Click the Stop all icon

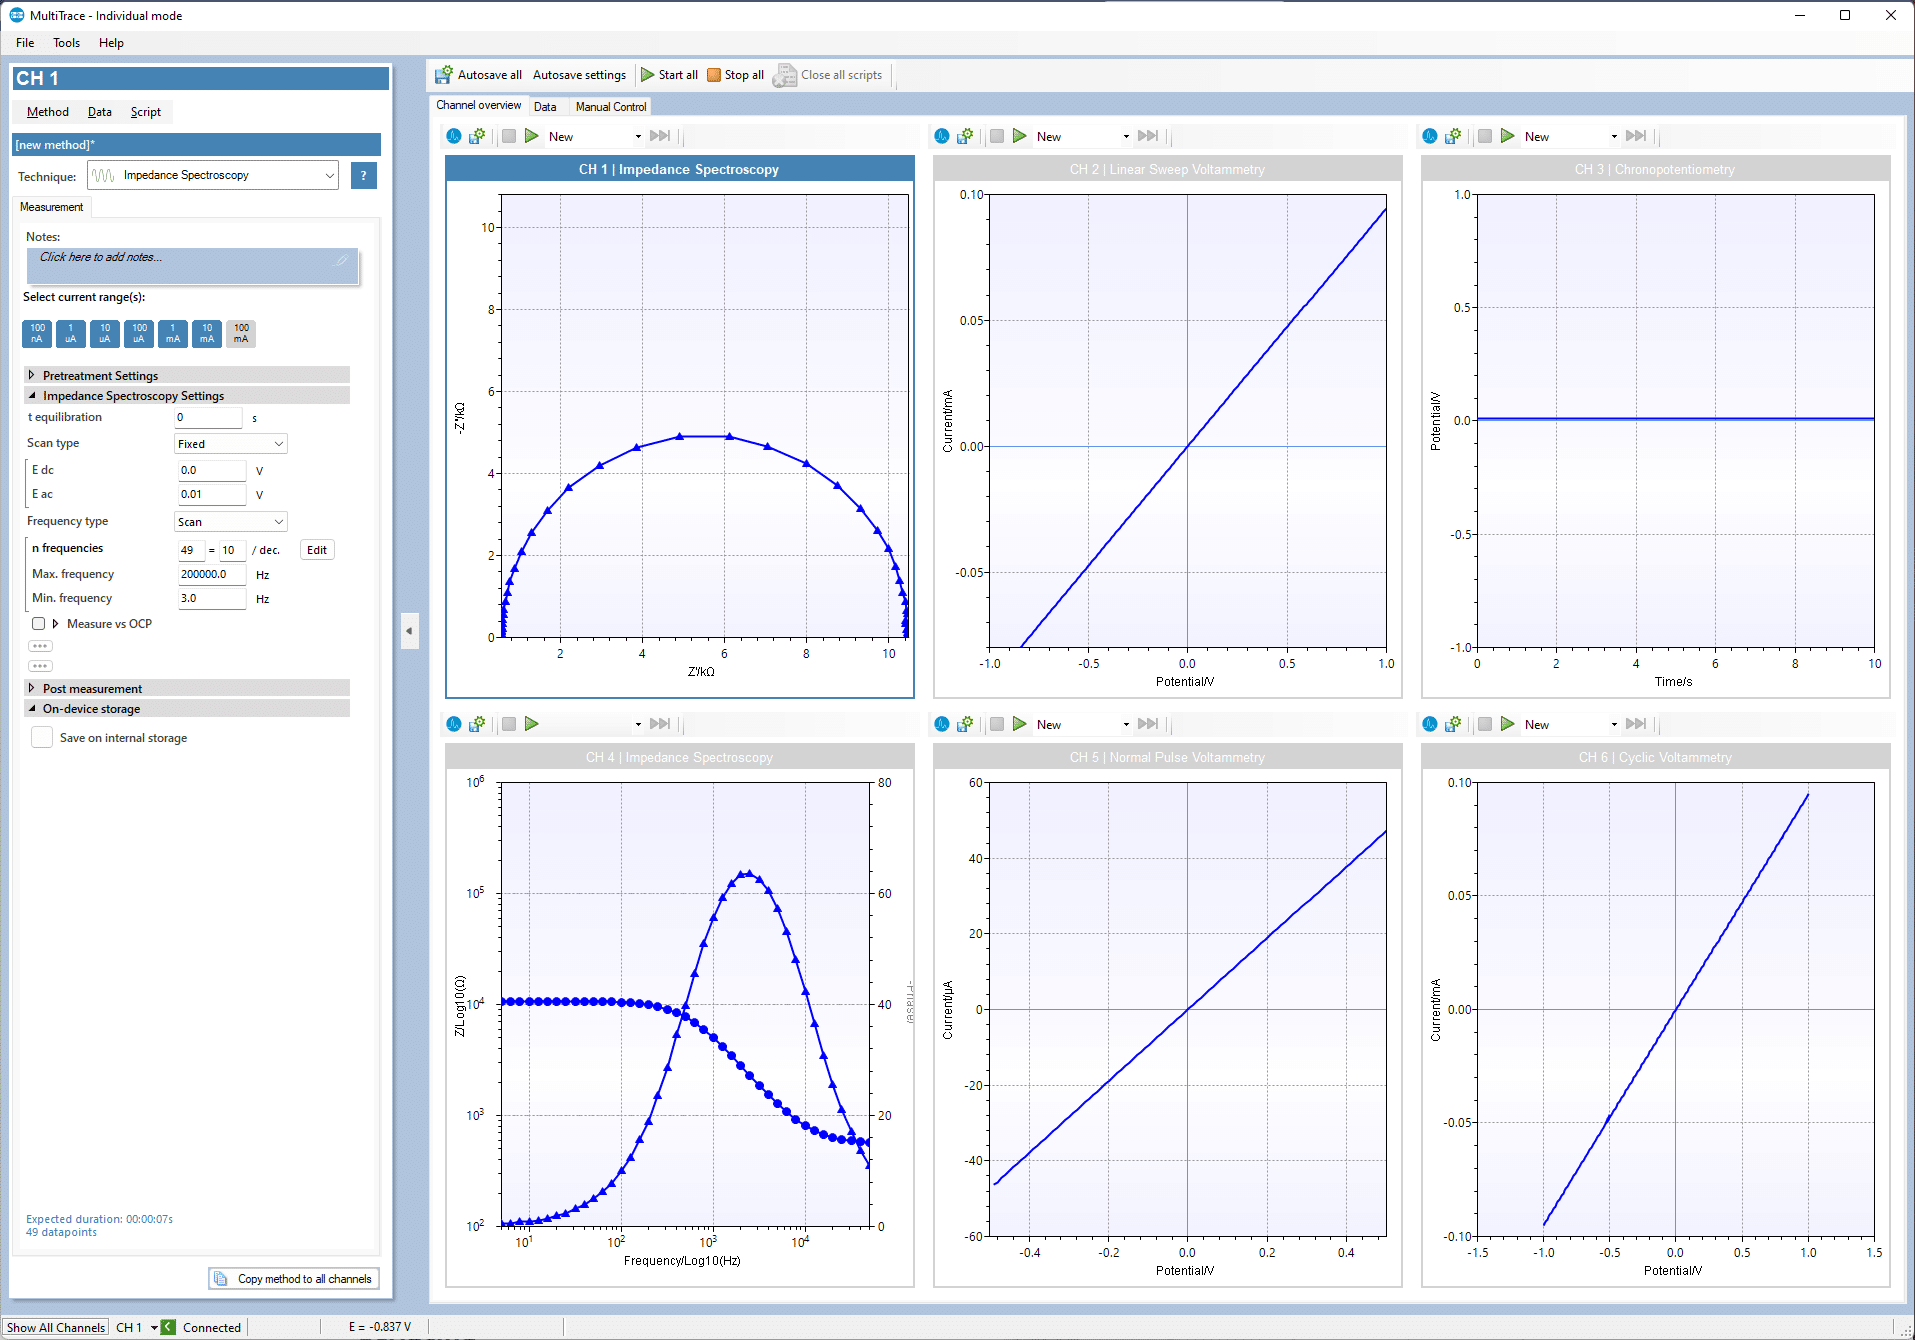(x=714, y=75)
